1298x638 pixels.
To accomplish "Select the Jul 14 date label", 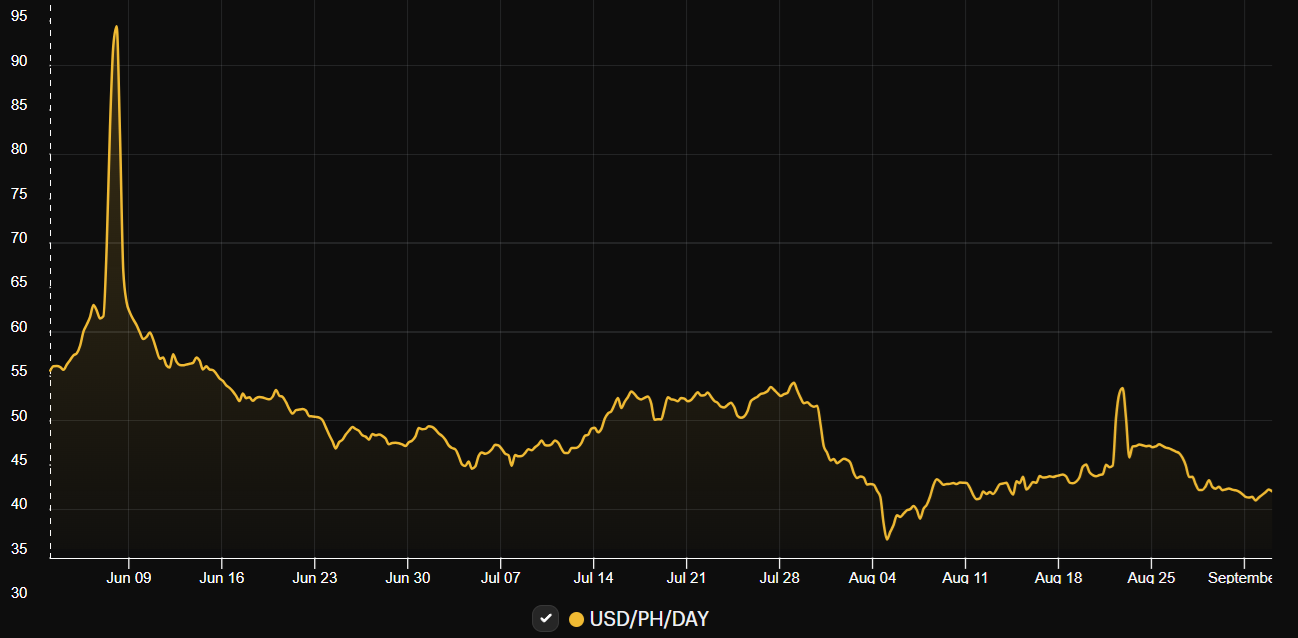I will pos(593,578).
